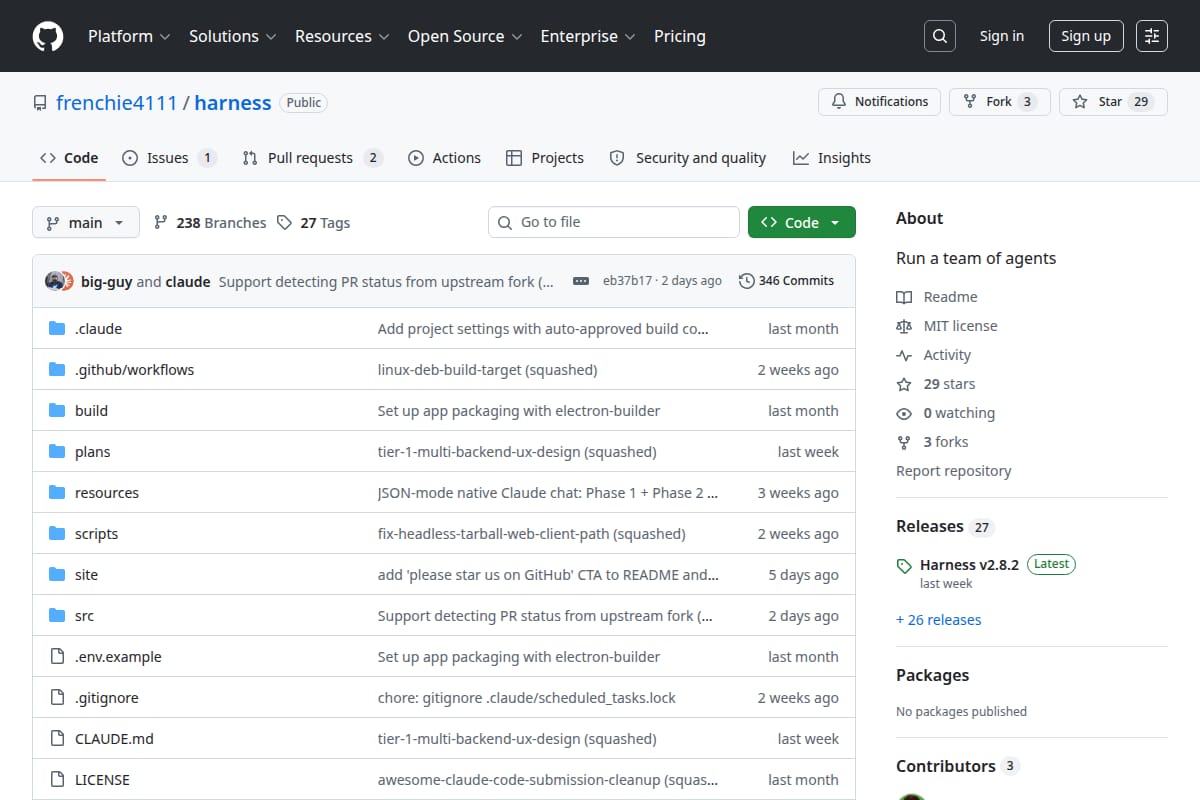
Task: Open the green Code dropdown button
Action: click(x=802, y=222)
